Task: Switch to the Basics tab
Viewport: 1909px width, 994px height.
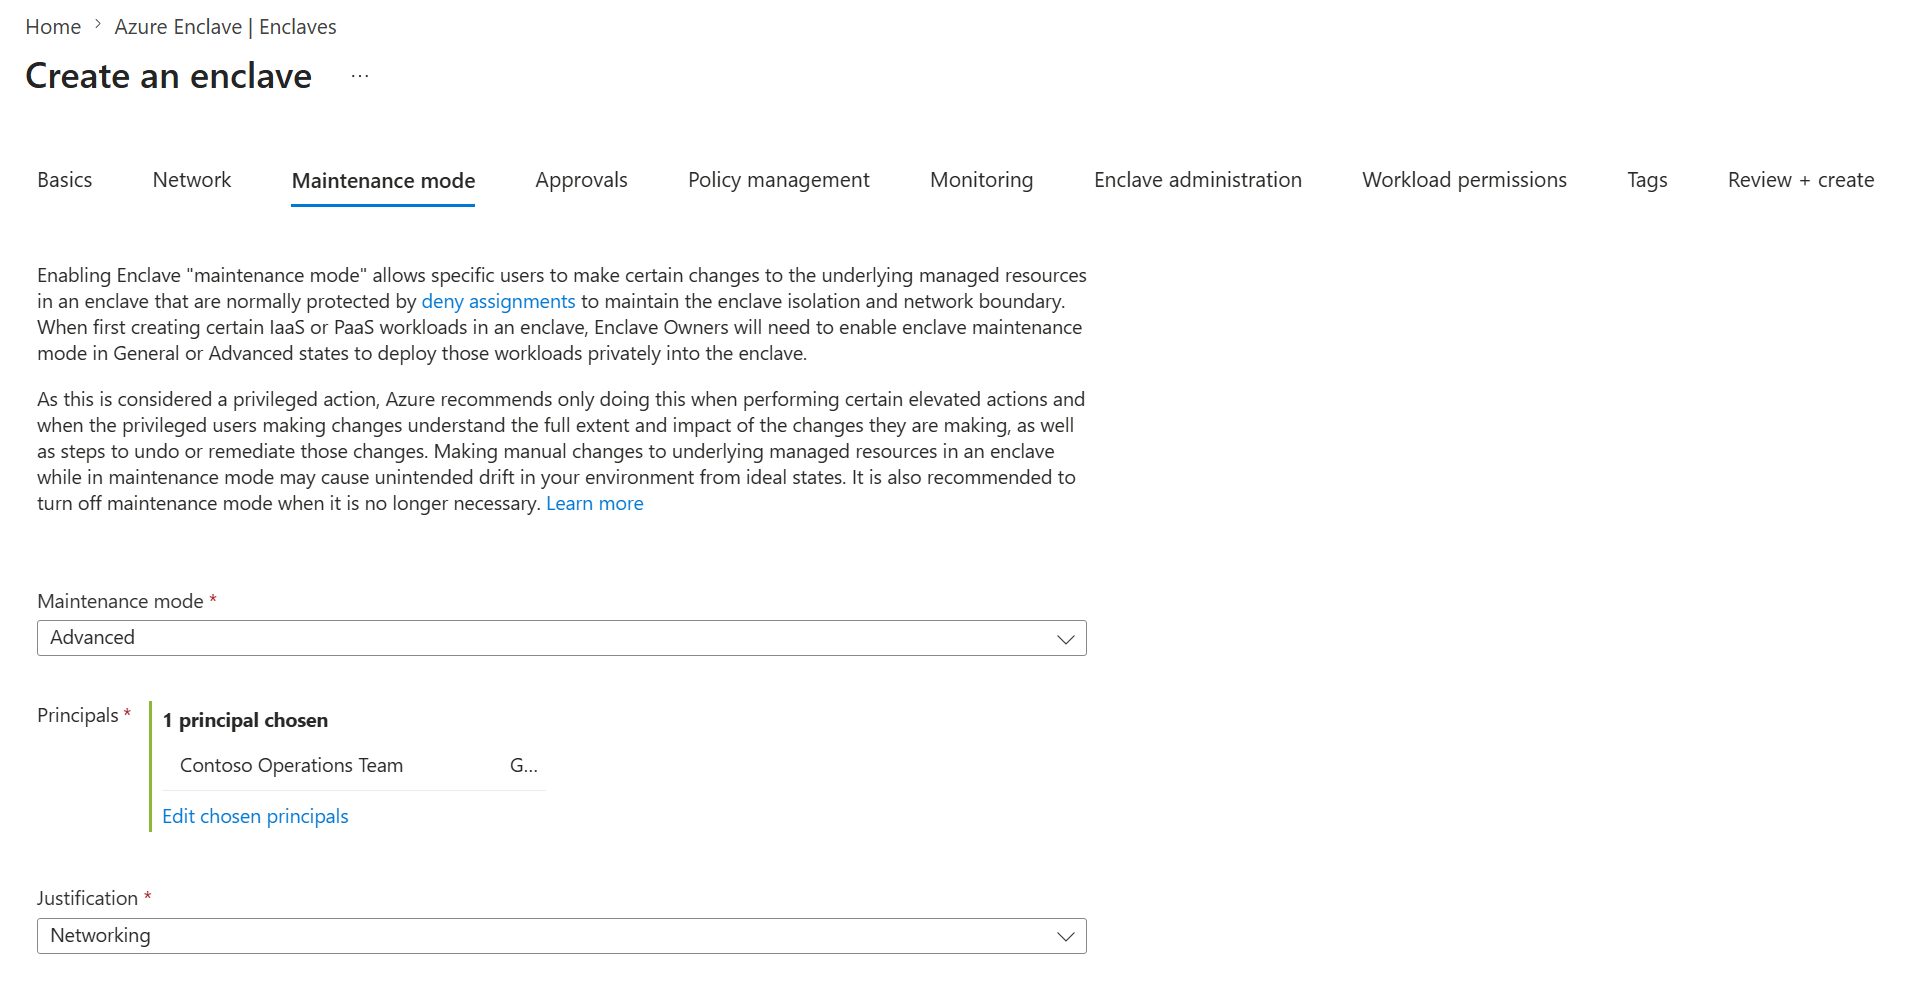Action: pos(65,180)
